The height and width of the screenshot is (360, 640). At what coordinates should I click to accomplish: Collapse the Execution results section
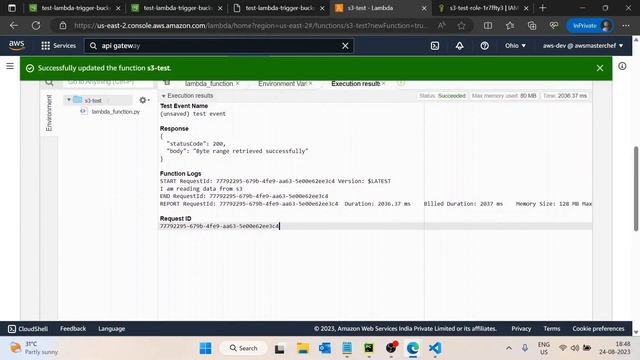(163, 96)
